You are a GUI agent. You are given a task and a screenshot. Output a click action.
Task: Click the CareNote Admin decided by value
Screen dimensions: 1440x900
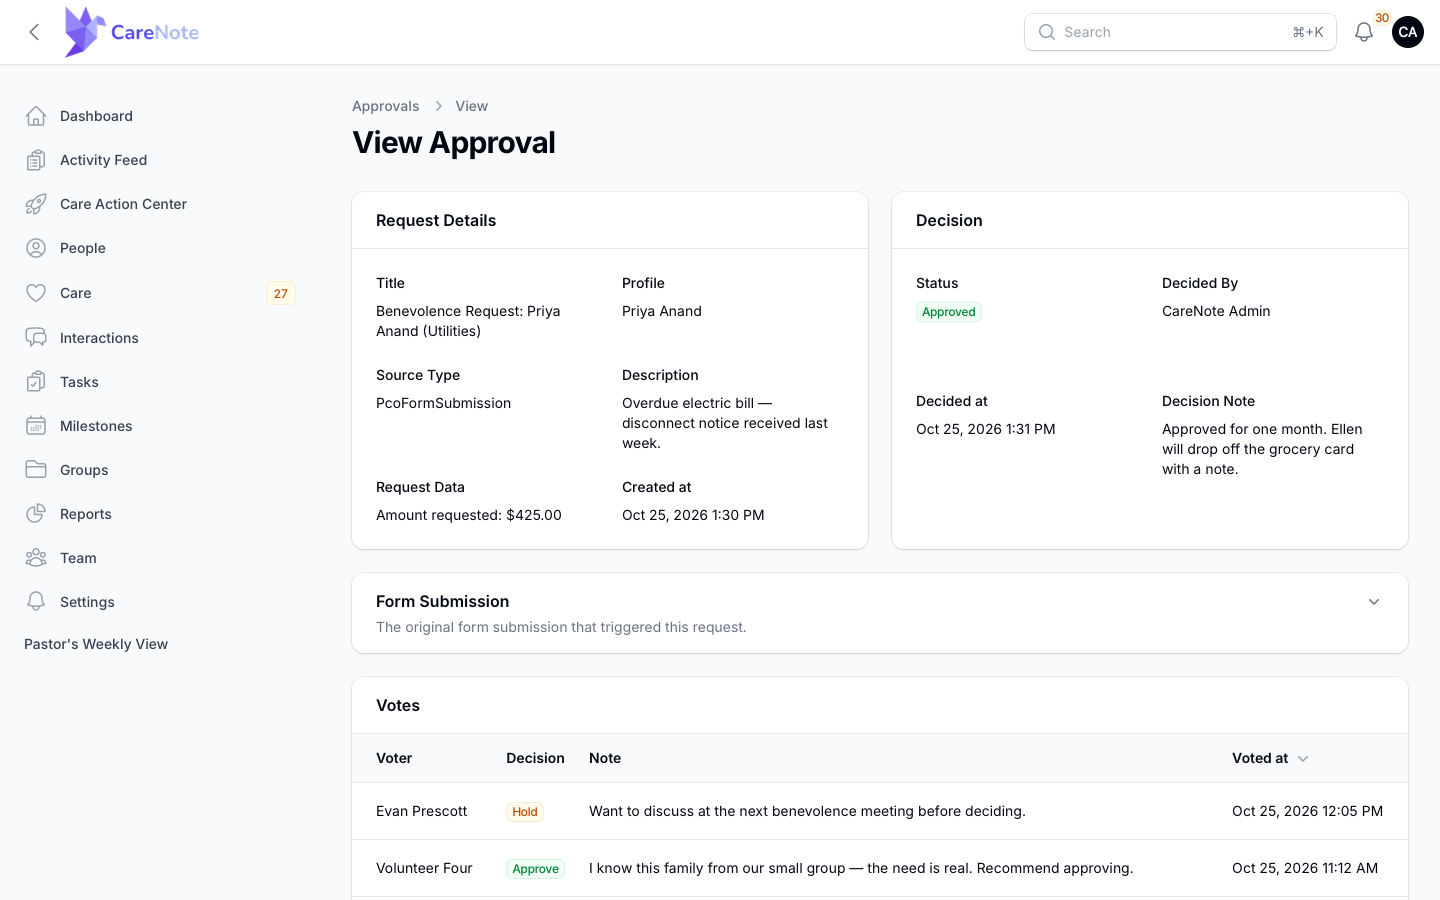click(x=1216, y=311)
